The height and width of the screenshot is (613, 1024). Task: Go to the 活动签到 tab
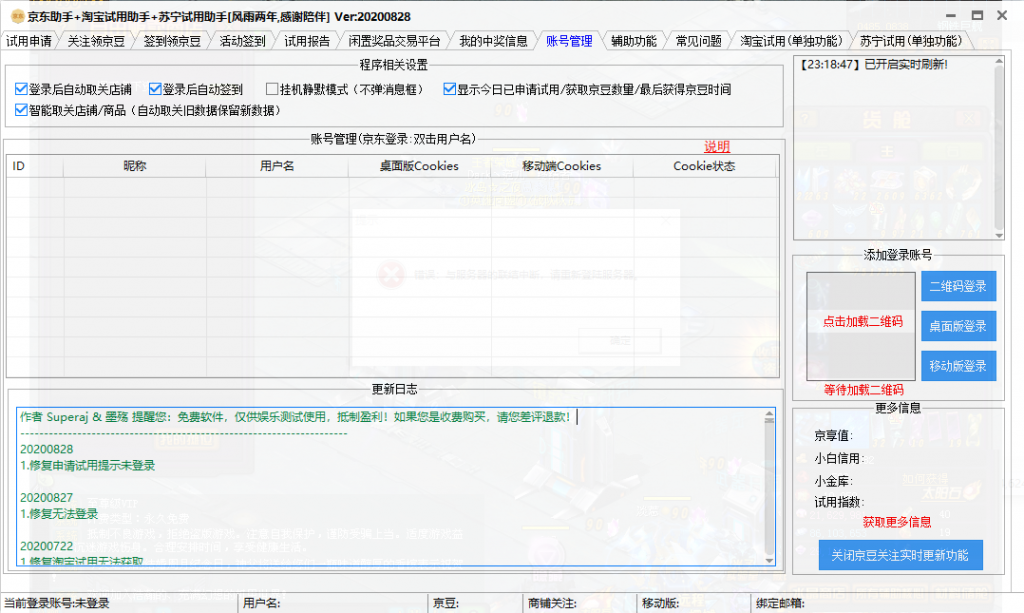click(x=242, y=41)
